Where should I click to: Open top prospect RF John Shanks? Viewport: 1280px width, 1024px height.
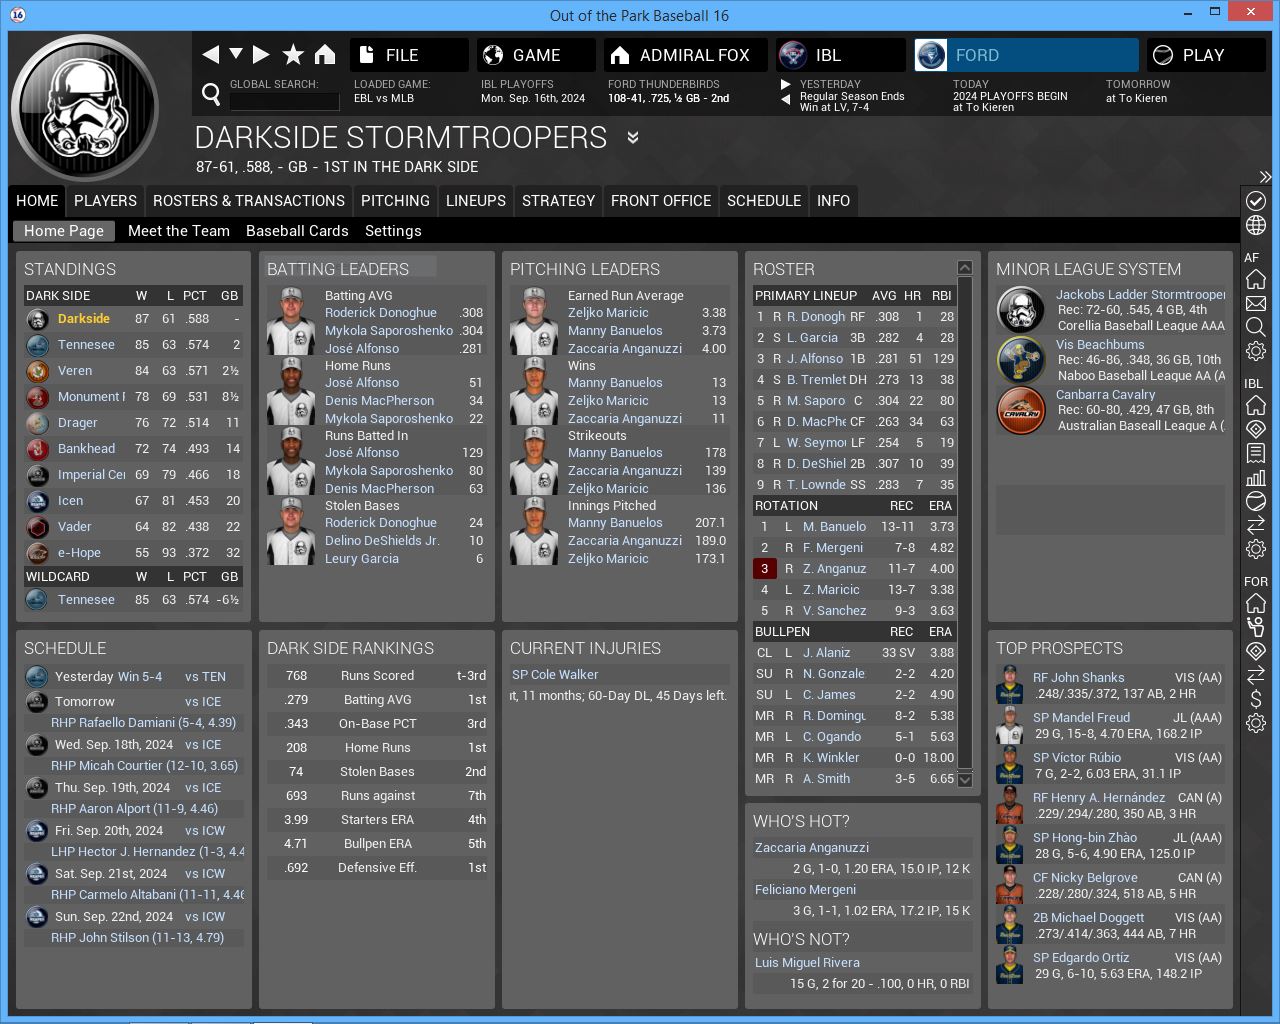1078,678
